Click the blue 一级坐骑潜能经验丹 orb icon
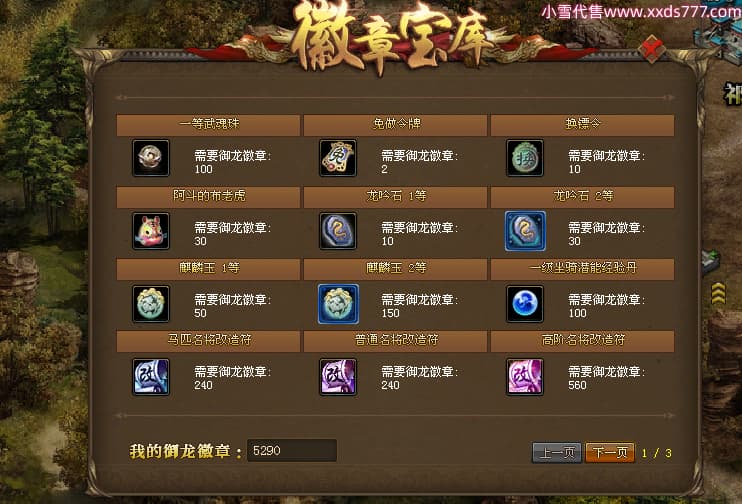Image resolution: width=742 pixels, height=504 pixels. [525, 304]
